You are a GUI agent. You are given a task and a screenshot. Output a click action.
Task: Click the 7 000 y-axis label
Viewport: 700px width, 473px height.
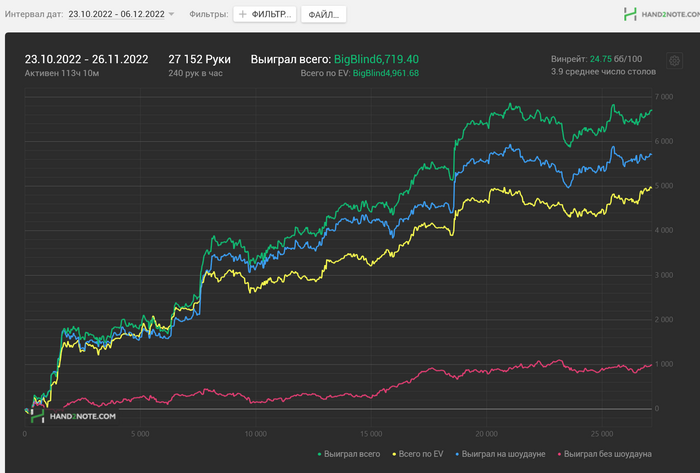pyautogui.click(x=664, y=97)
